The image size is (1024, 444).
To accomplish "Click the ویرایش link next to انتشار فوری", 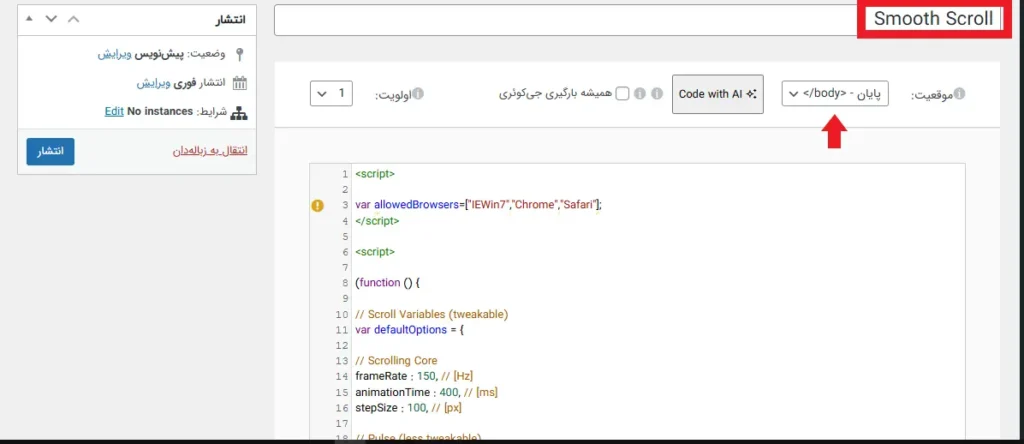I will point(153,83).
